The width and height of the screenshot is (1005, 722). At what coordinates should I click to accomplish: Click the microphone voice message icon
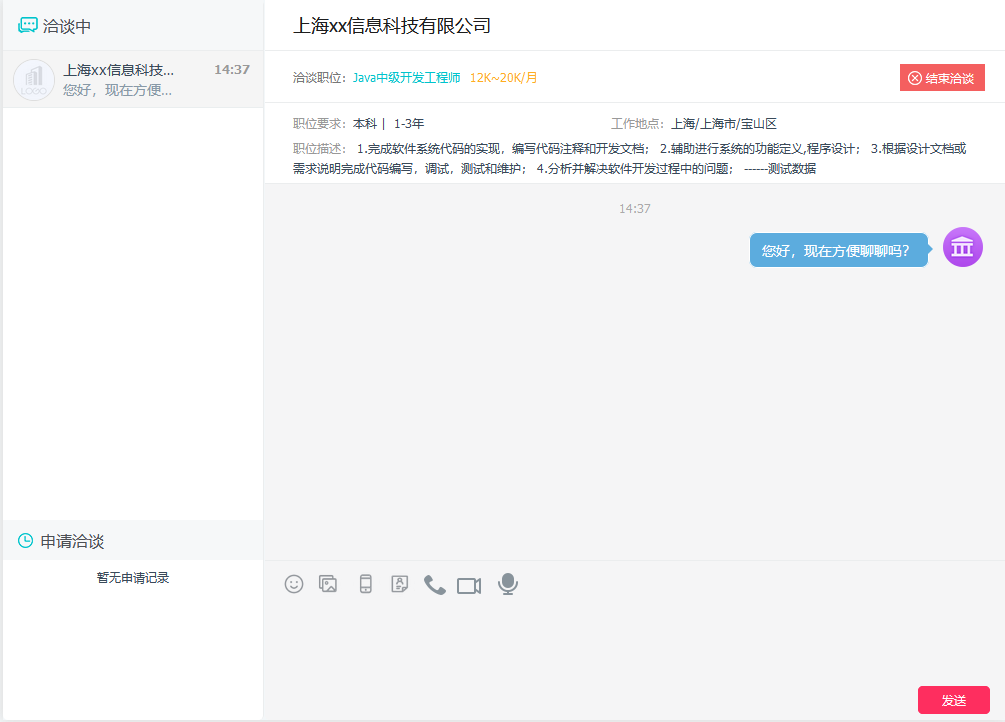[507, 584]
